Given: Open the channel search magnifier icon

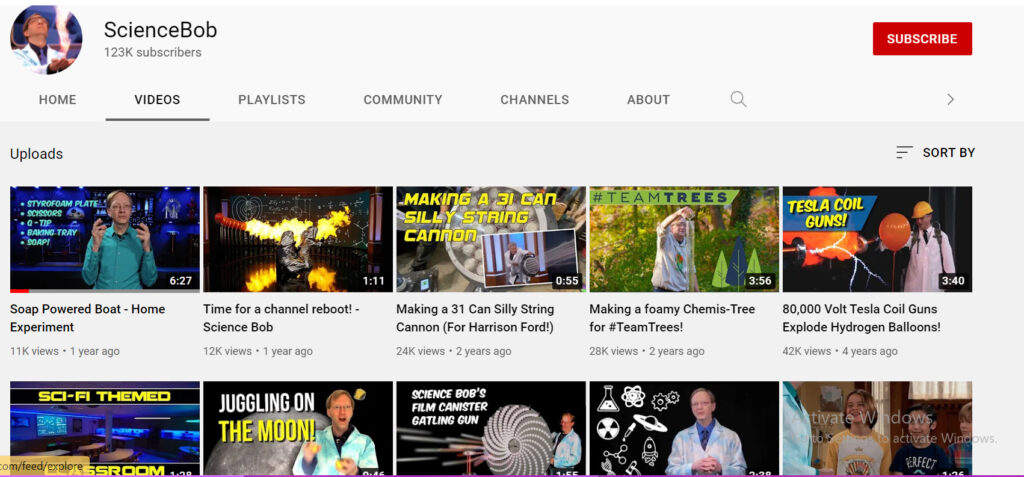Looking at the screenshot, I should [738, 99].
